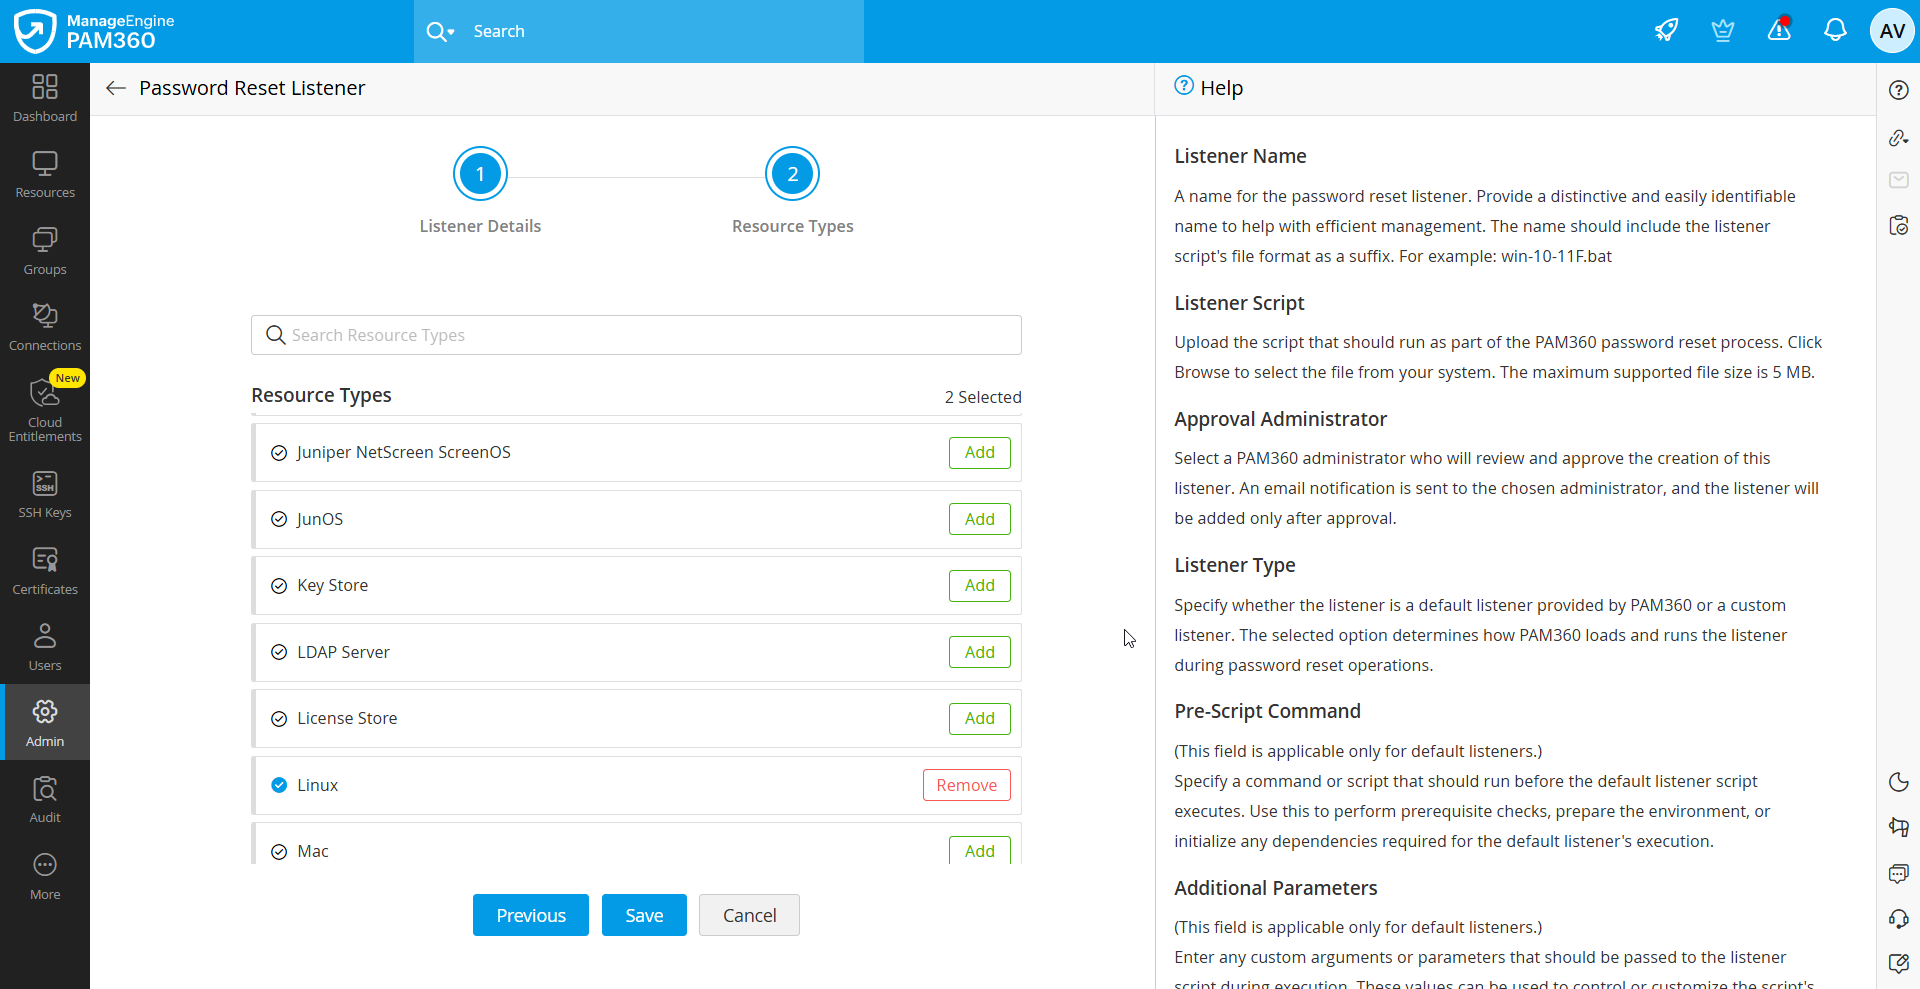The image size is (1920, 989).
Task: Toggle the JunOS resource type checkmark
Action: coord(279,519)
